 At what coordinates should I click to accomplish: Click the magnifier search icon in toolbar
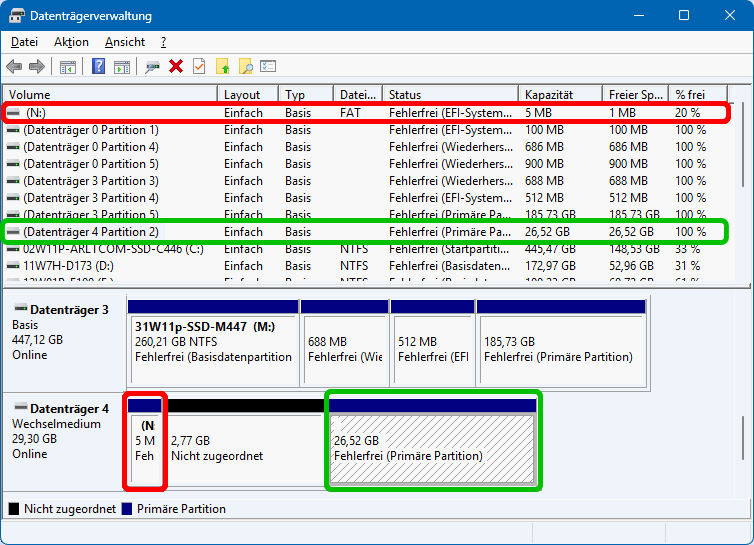tap(246, 67)
